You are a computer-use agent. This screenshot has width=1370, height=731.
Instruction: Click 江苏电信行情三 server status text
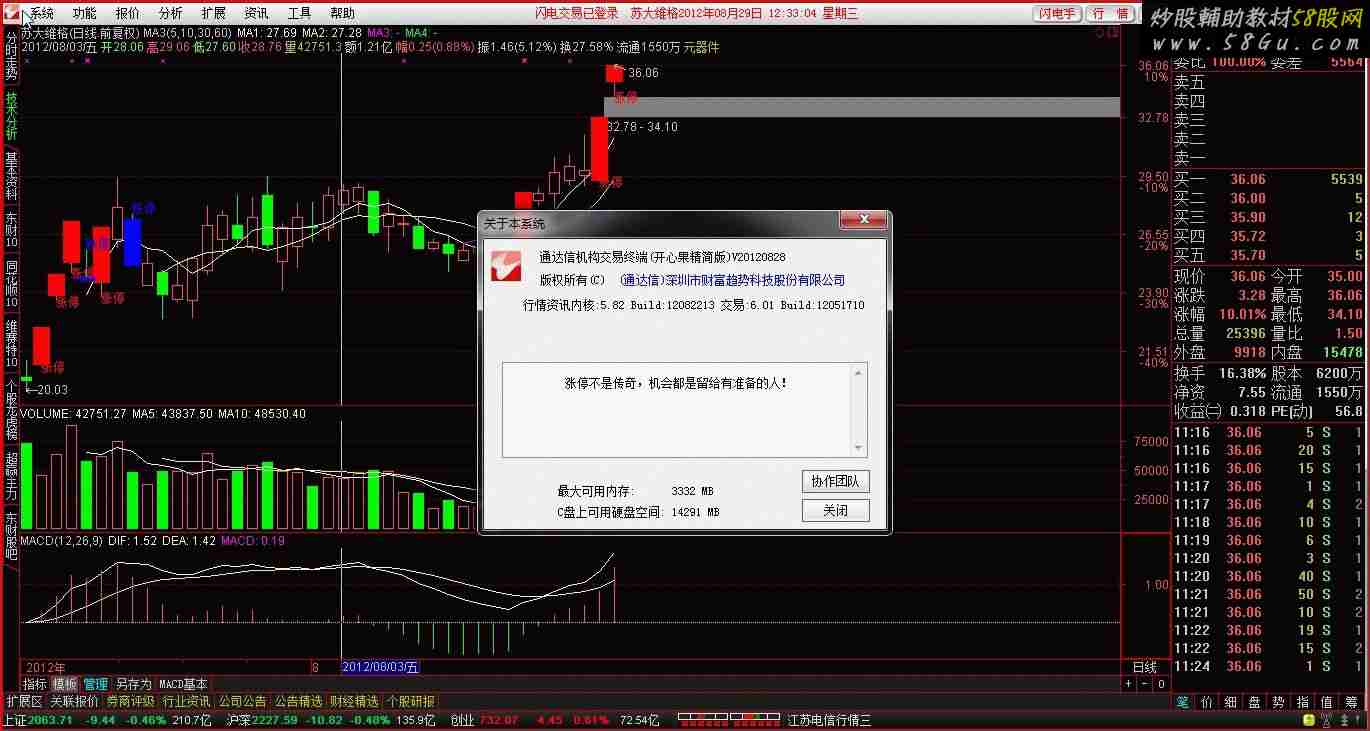[829, 720]
